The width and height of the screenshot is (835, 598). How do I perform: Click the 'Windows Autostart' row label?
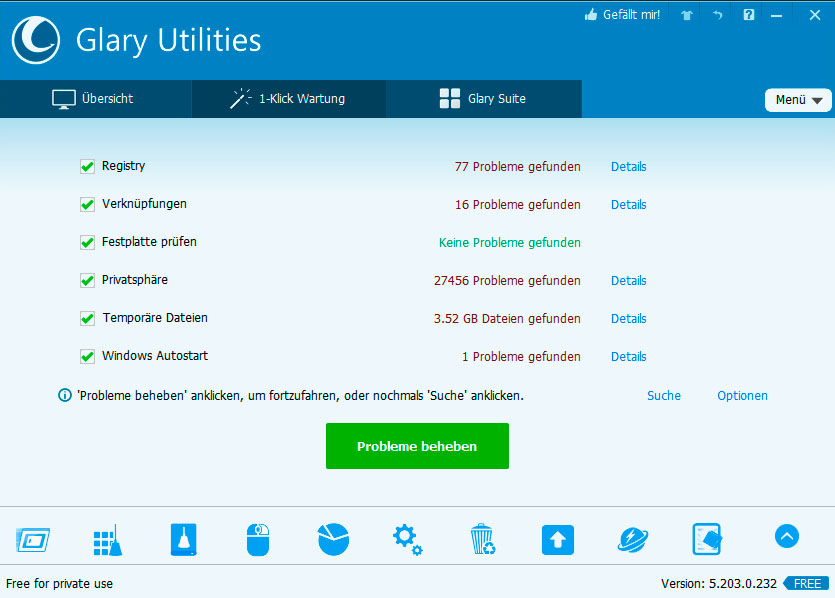point(155,356)
